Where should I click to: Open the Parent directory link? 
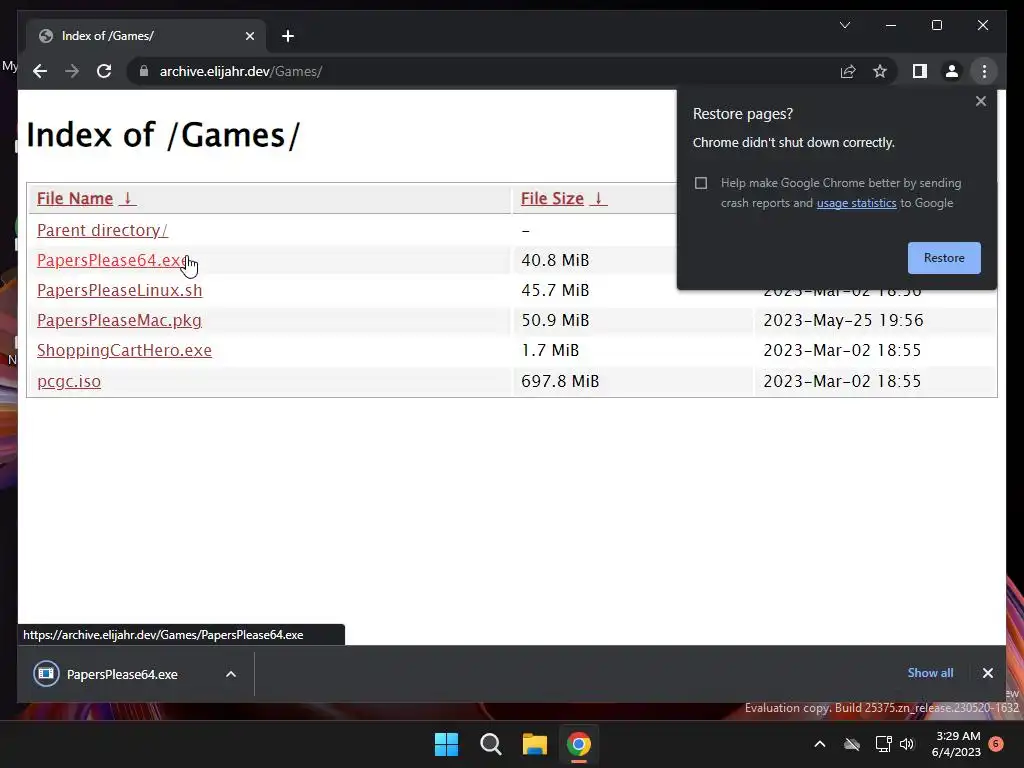coord(103,231)
